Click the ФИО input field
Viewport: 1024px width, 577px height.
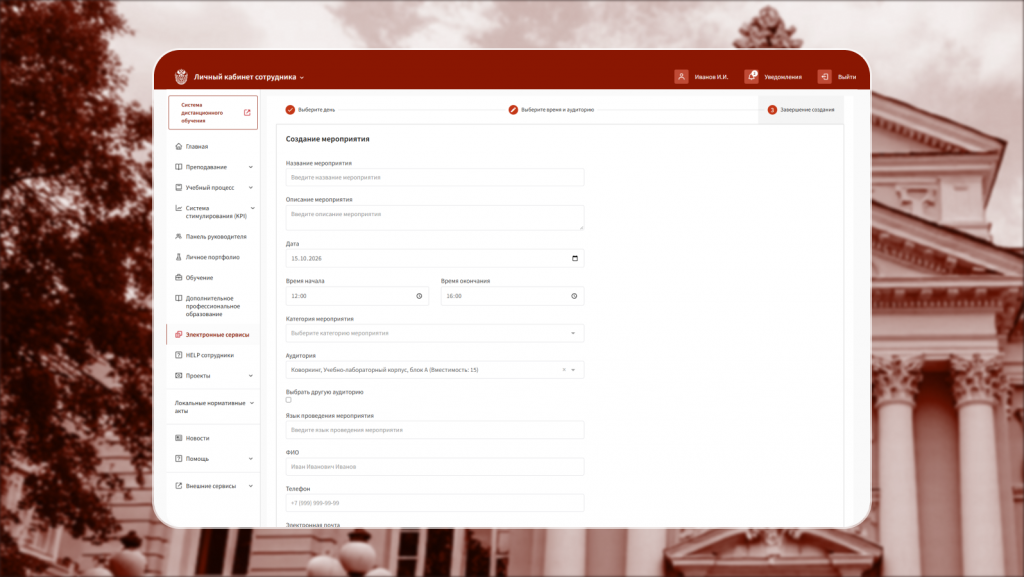coord(435,467)
